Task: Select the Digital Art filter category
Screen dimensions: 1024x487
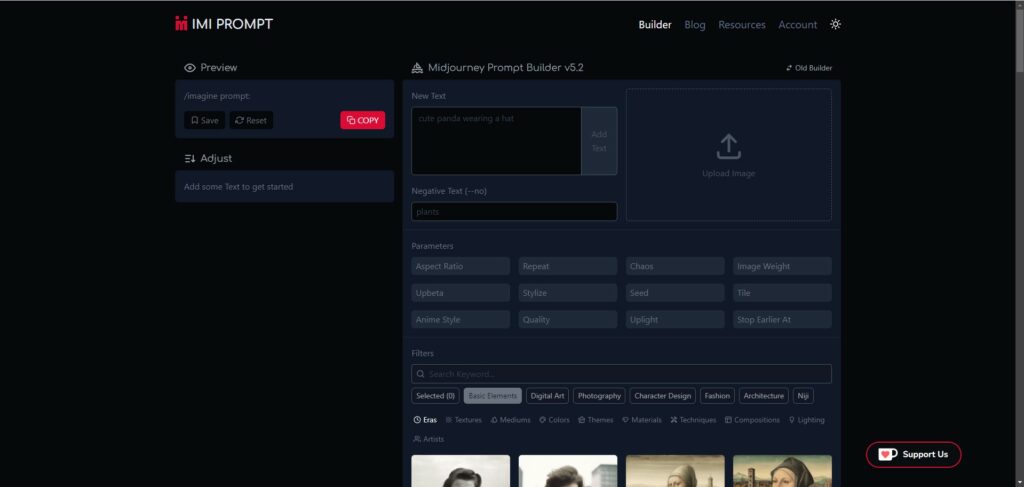Action: click(547, 396)
